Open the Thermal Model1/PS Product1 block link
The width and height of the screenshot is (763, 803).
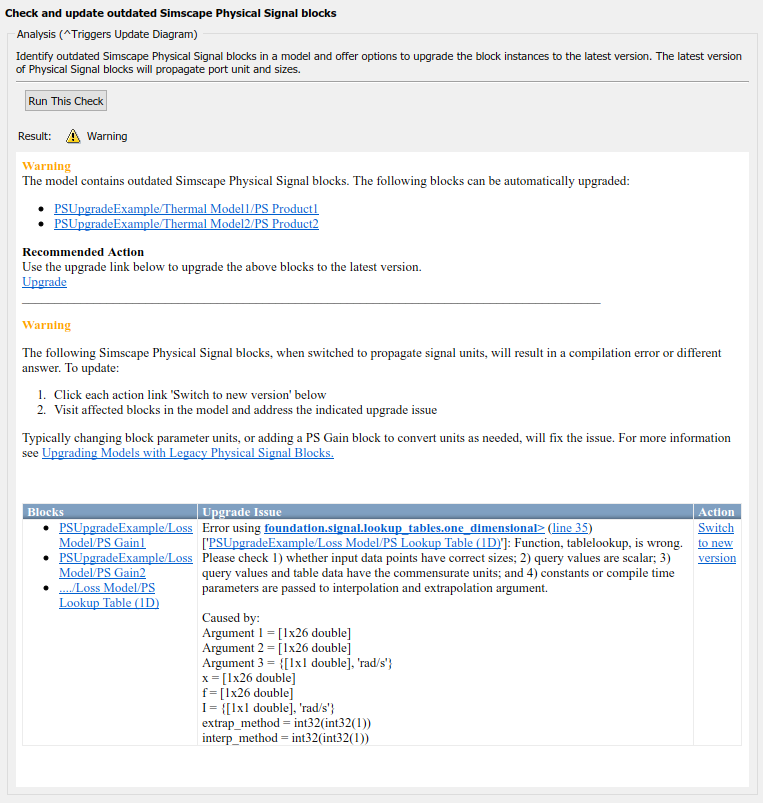[186, 209]
